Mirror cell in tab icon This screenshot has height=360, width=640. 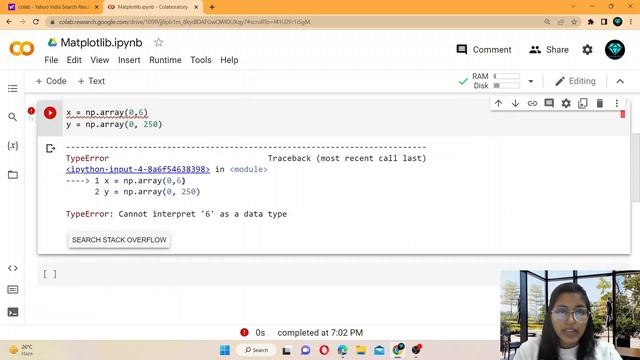[x=583, y=103]
